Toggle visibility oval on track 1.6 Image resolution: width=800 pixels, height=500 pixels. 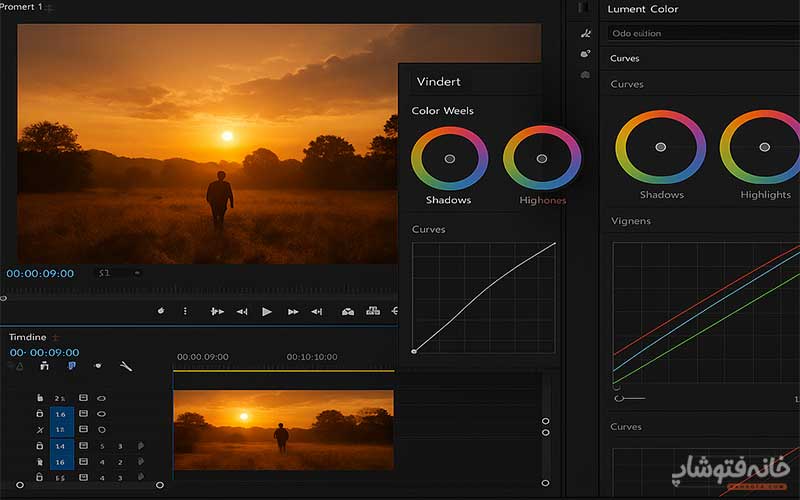click(102, 414)
